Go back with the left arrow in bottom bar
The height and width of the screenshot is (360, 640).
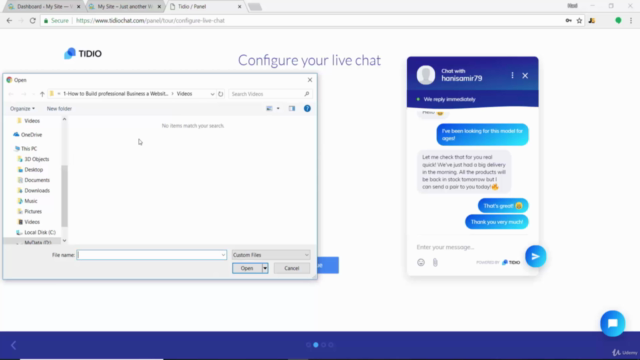13,345
